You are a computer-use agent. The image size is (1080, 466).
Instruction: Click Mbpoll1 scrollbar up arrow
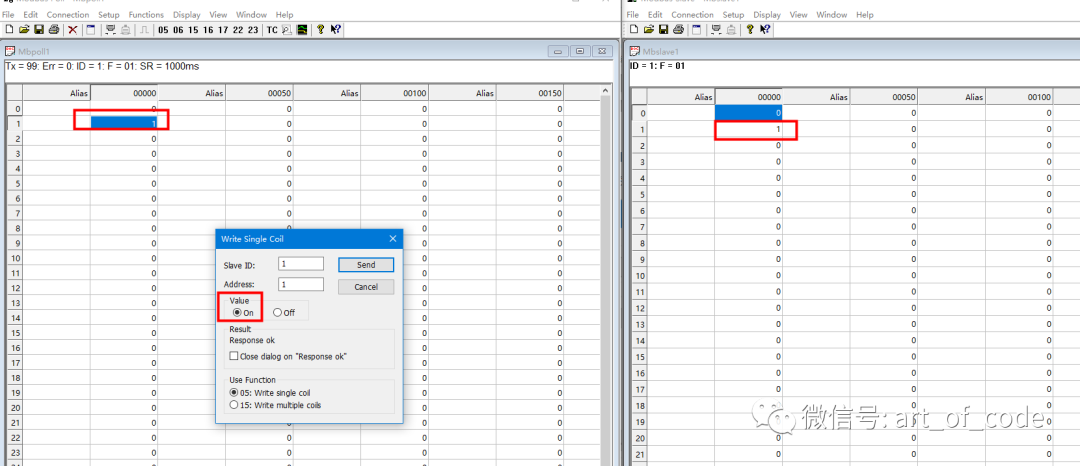coord(605,90)
